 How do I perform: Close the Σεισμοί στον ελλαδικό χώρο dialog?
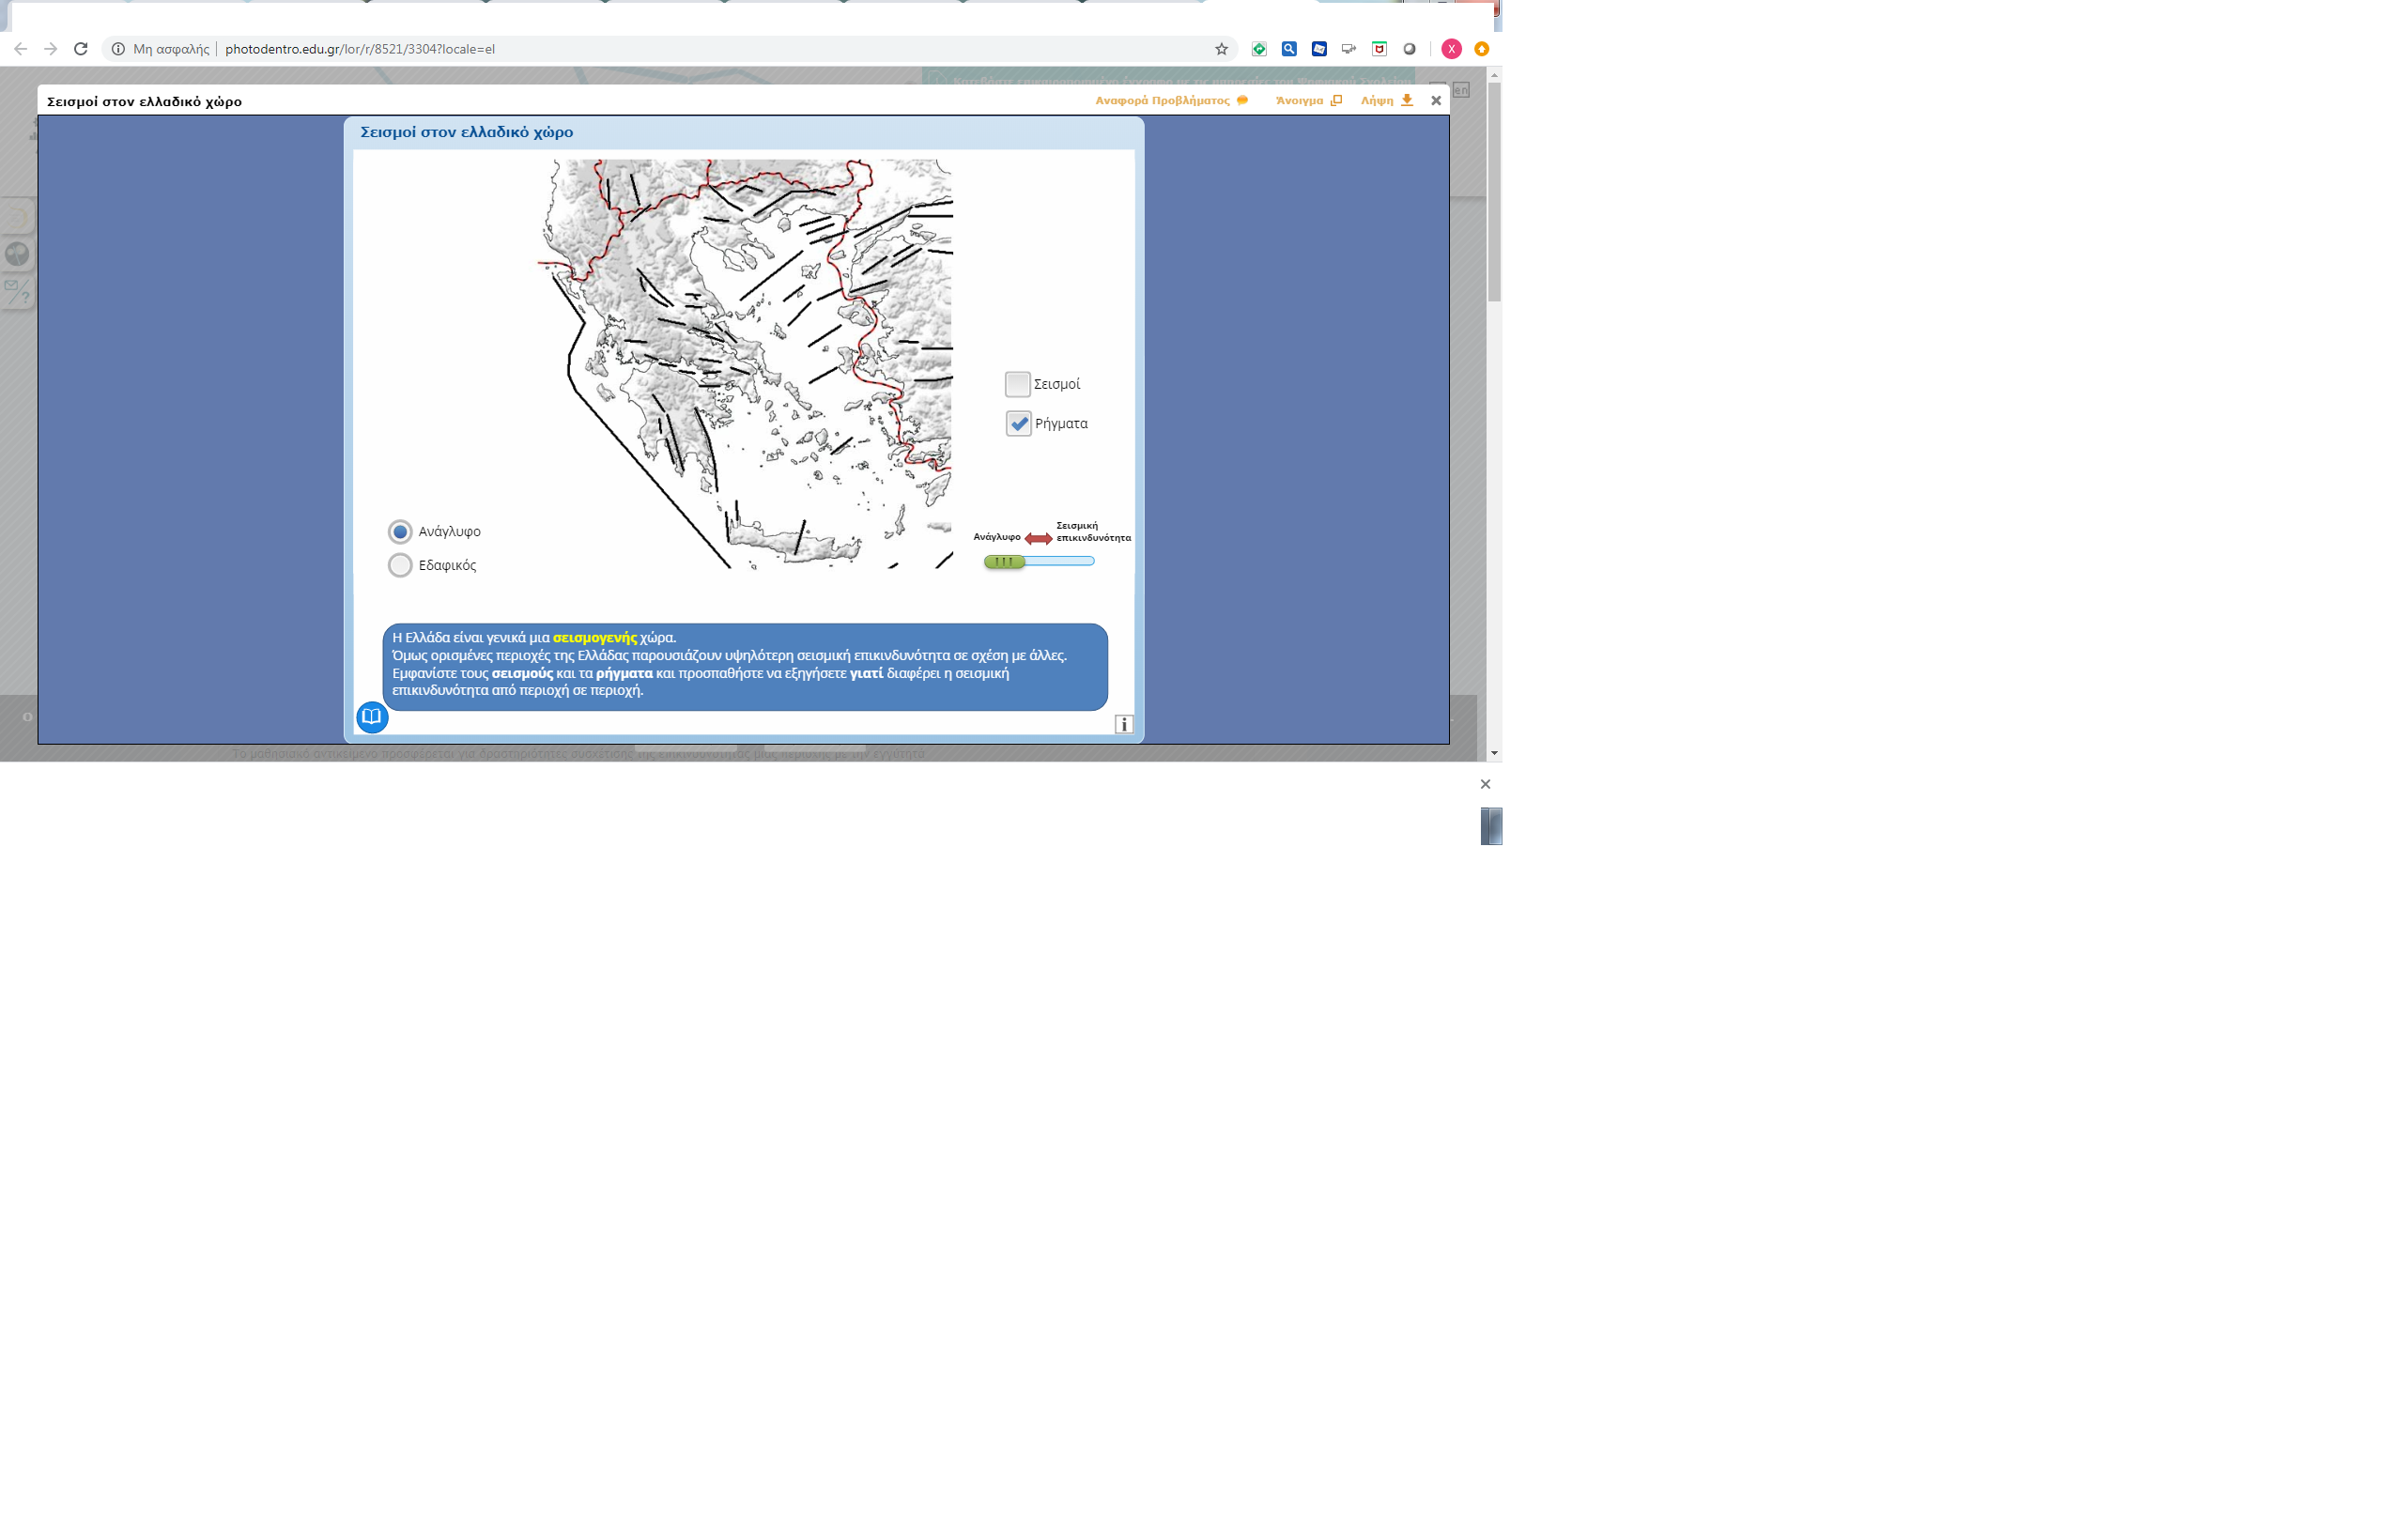(x=1436, y=101)
